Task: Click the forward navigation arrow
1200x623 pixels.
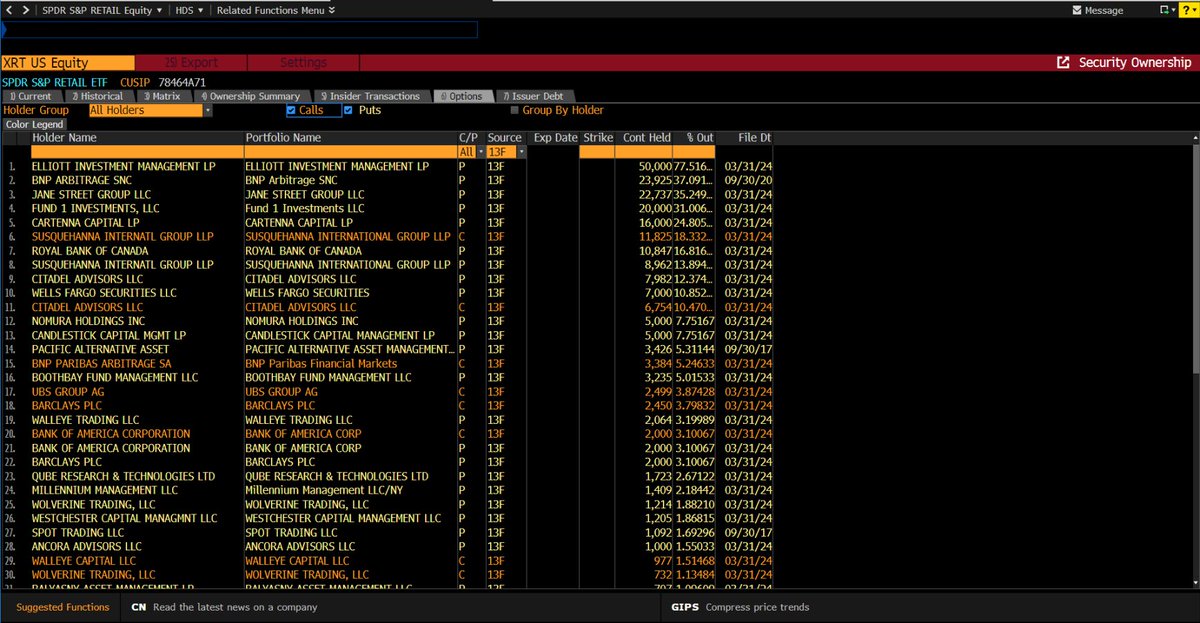Action: [26, 10]
